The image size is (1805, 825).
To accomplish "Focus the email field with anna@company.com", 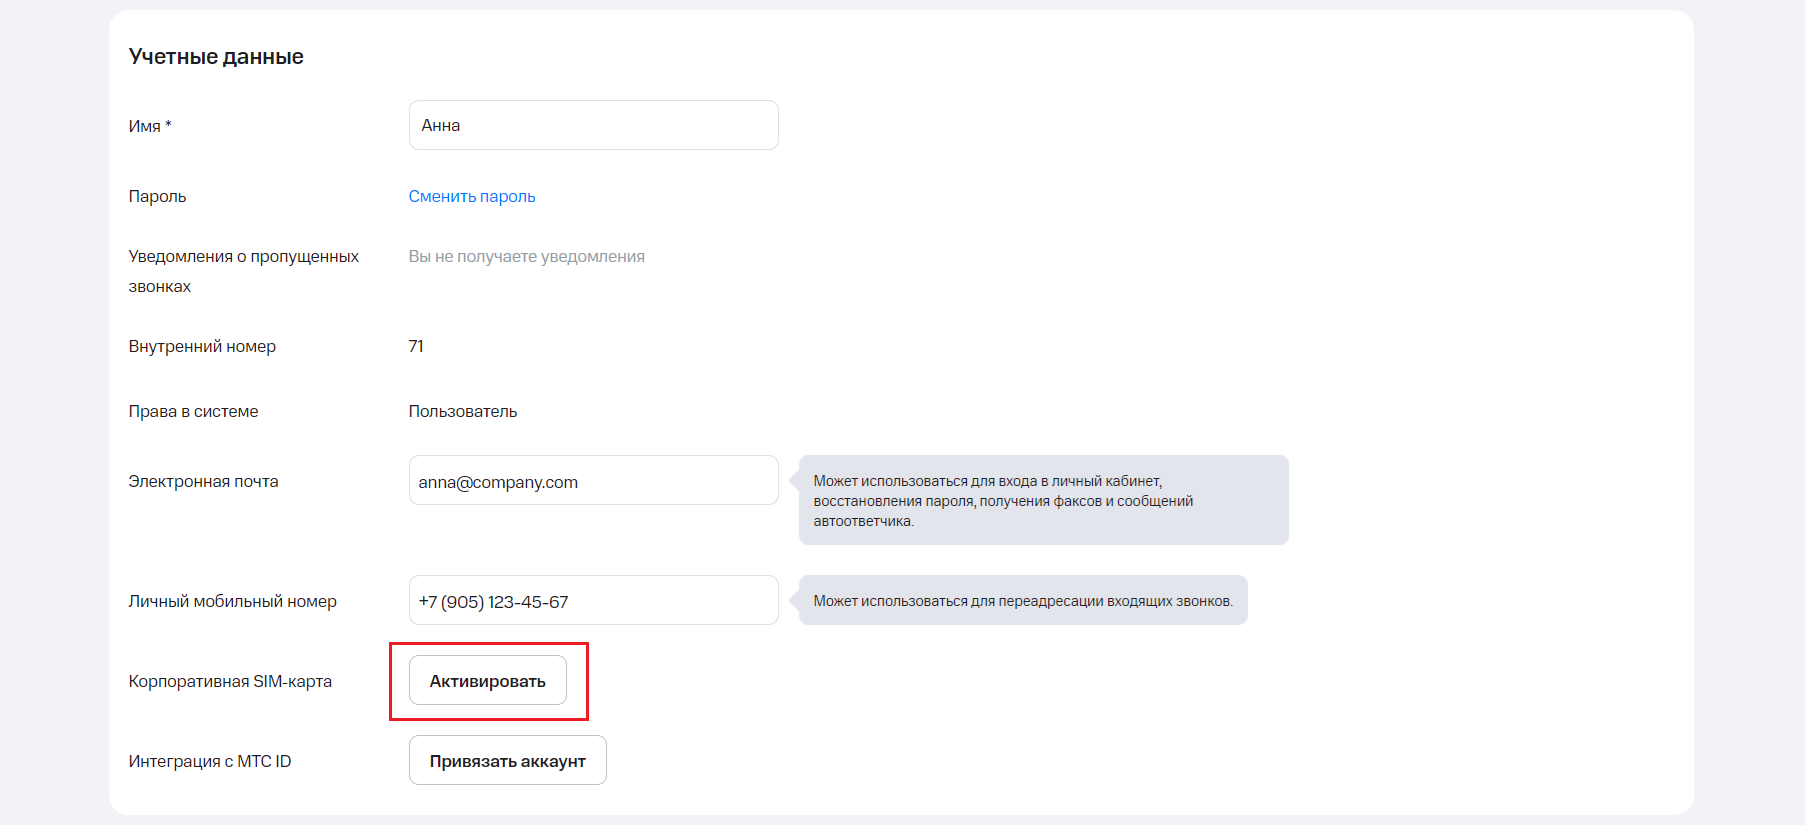I will pyautogui.click(x=593, y=481).
